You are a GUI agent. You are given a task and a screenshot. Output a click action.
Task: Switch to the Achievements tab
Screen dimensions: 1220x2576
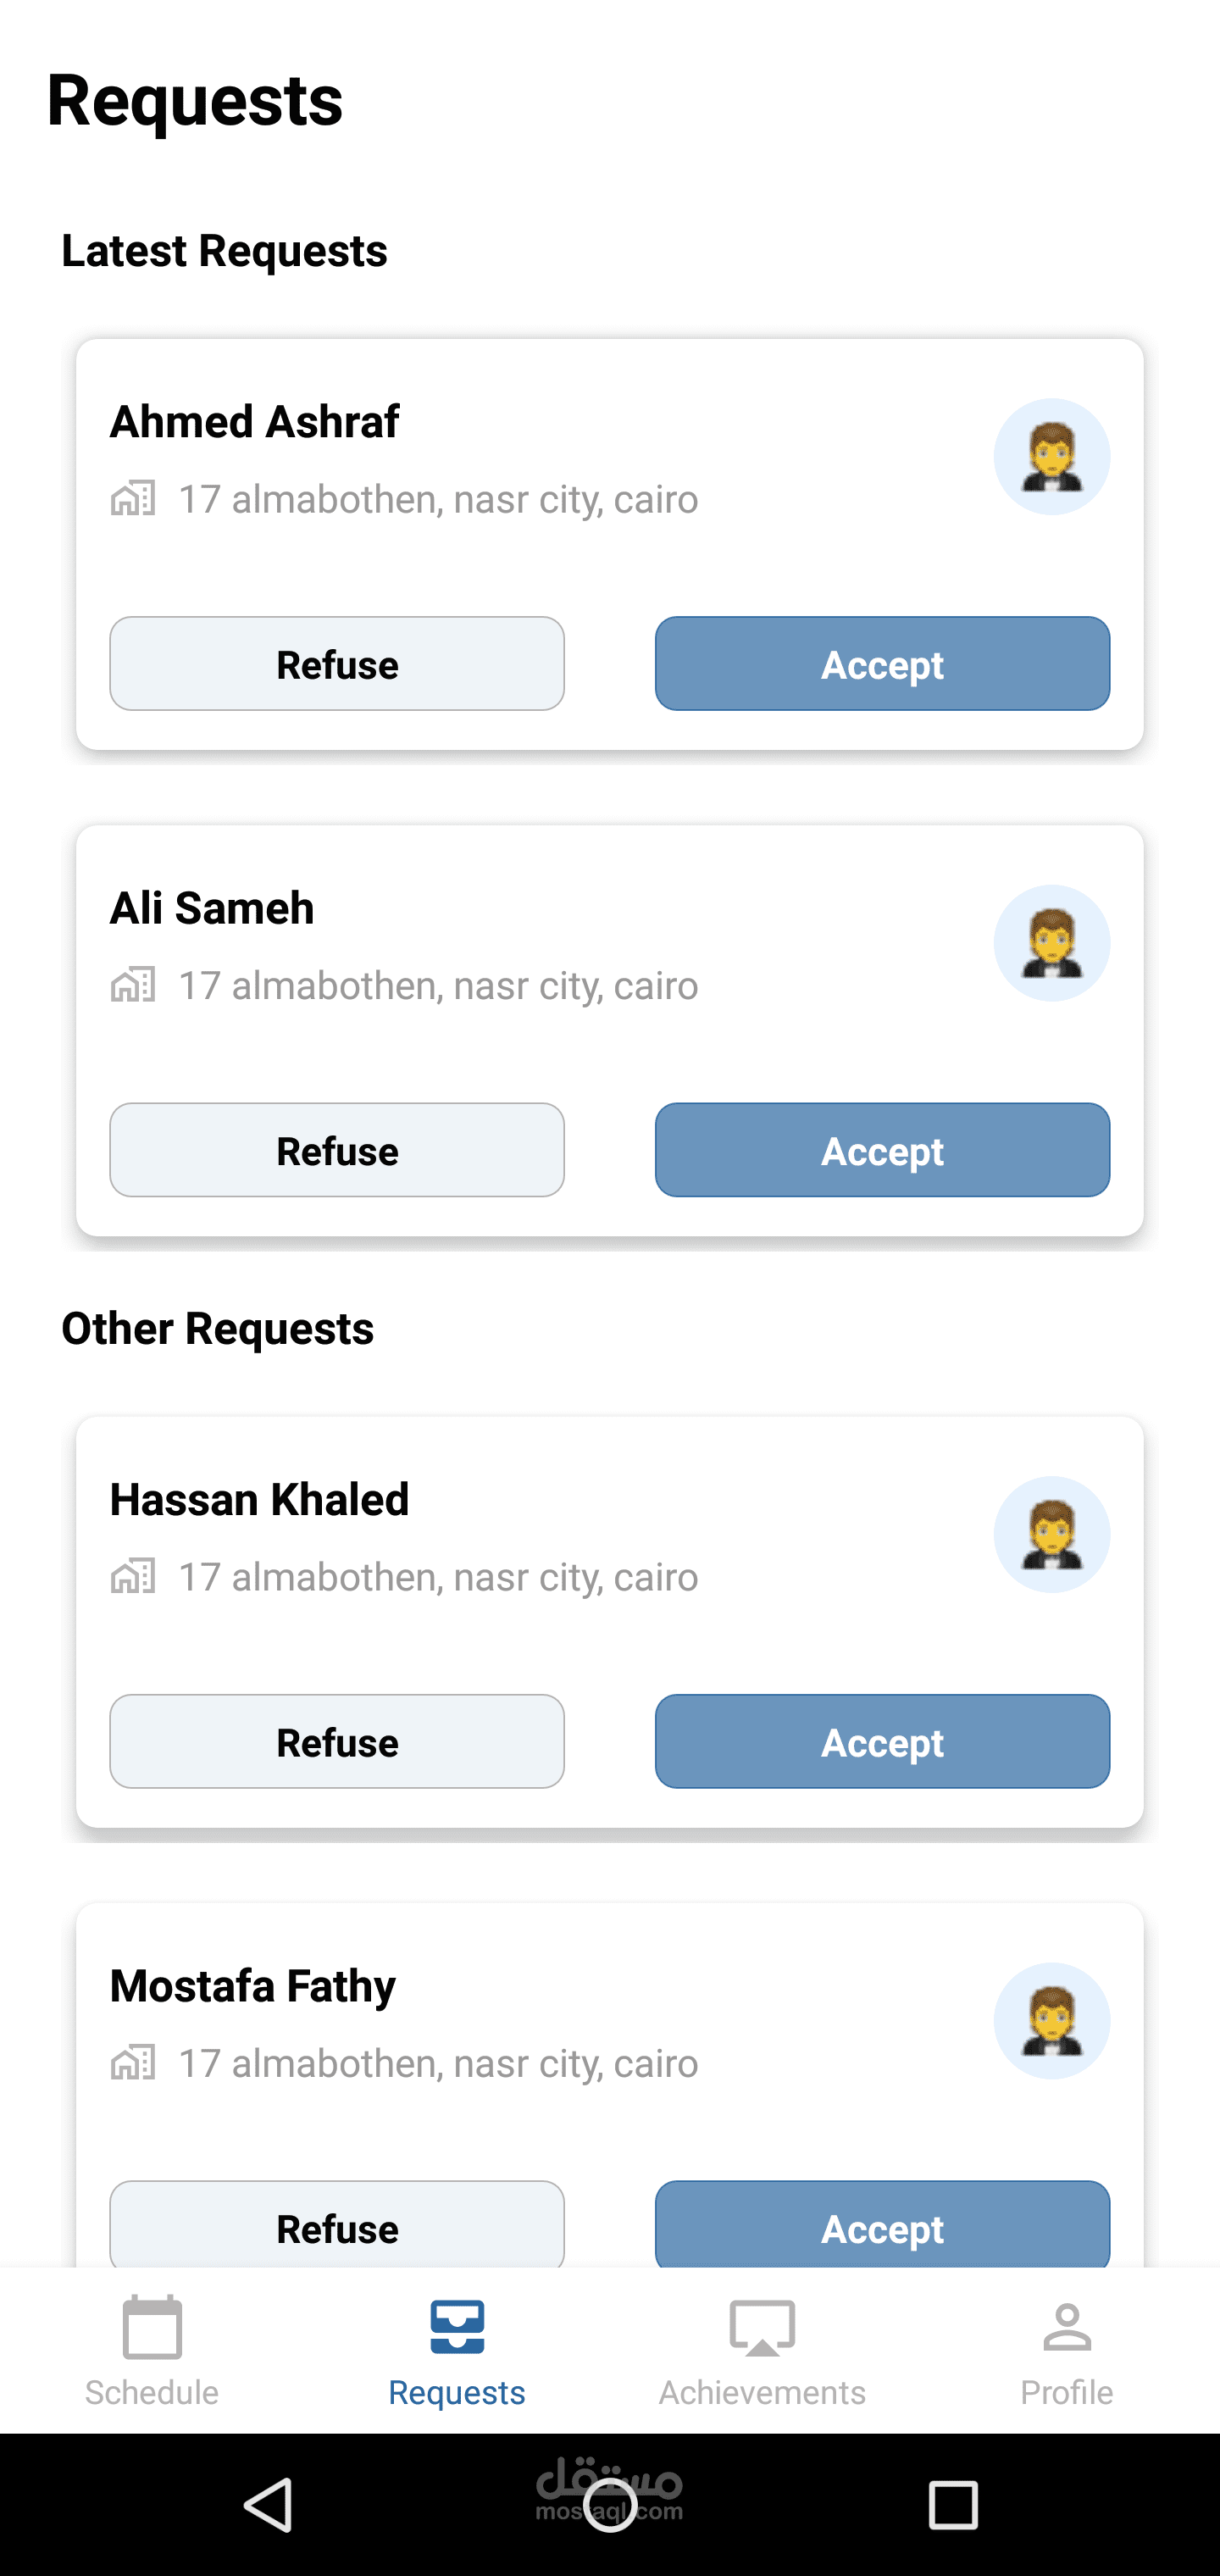tap(762, 2350)
